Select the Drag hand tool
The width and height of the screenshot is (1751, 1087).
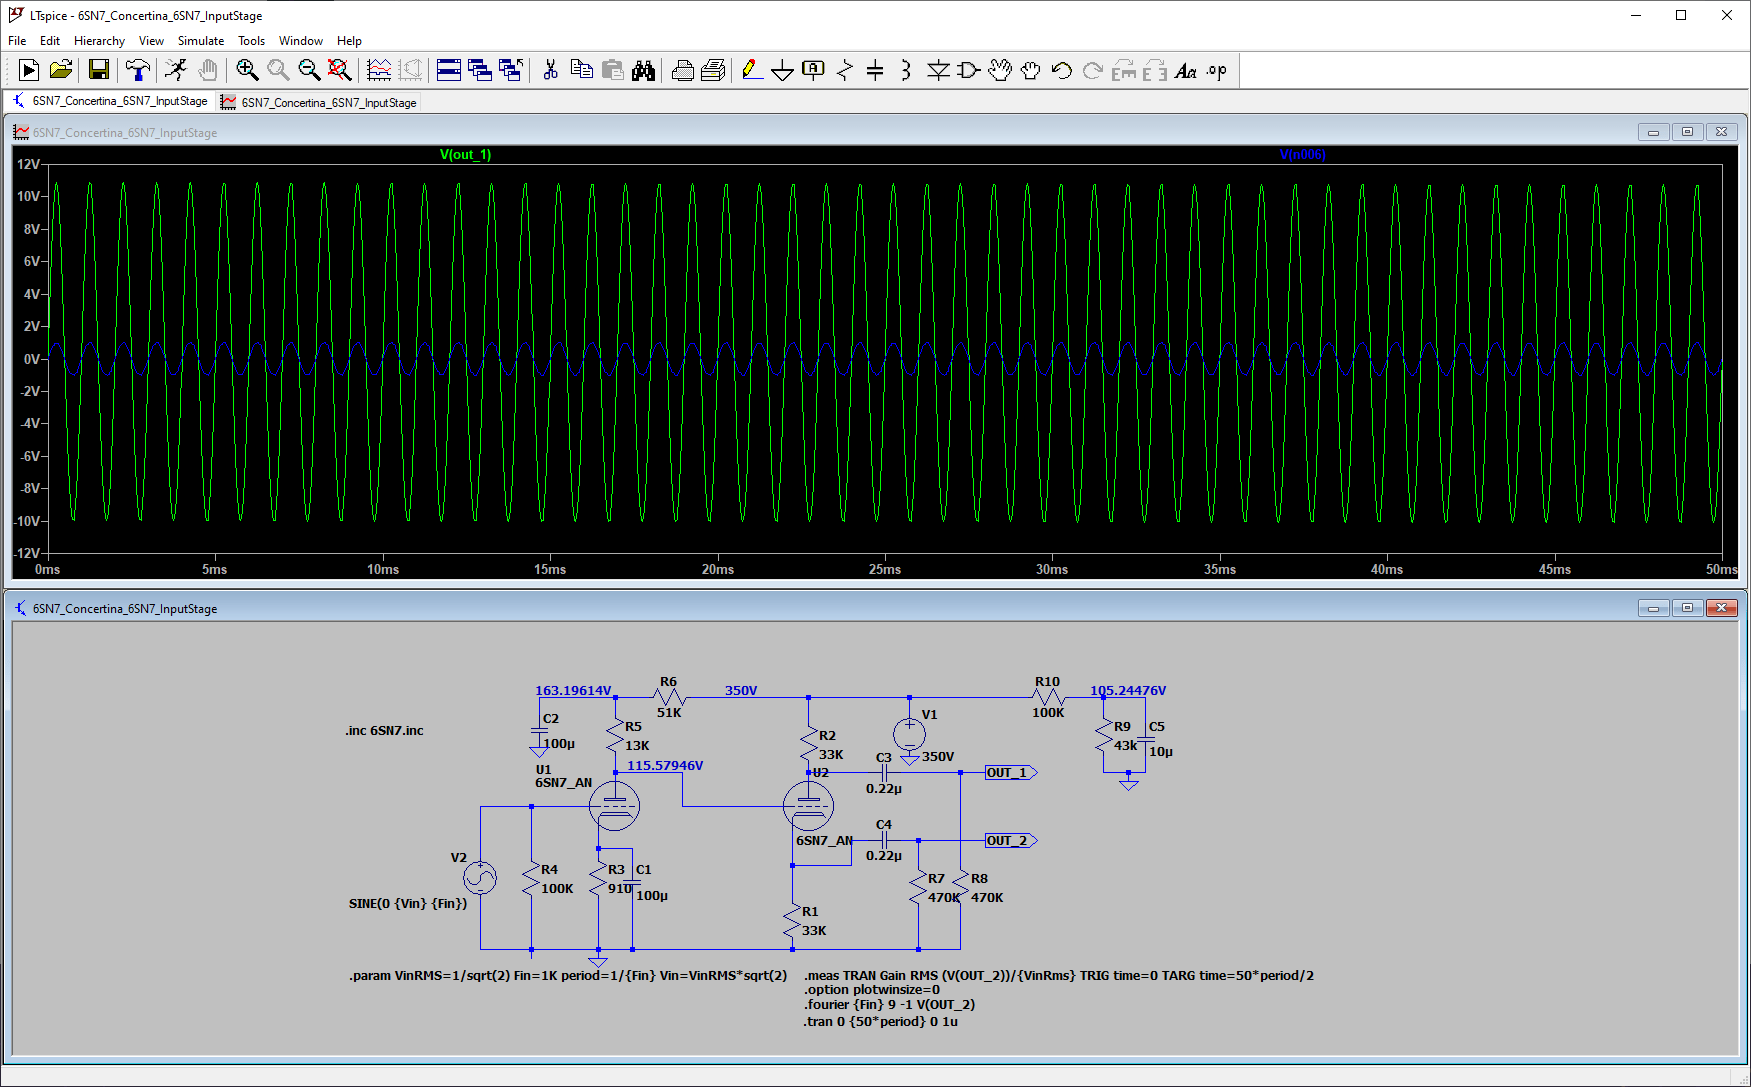(x=1031, y=70)
